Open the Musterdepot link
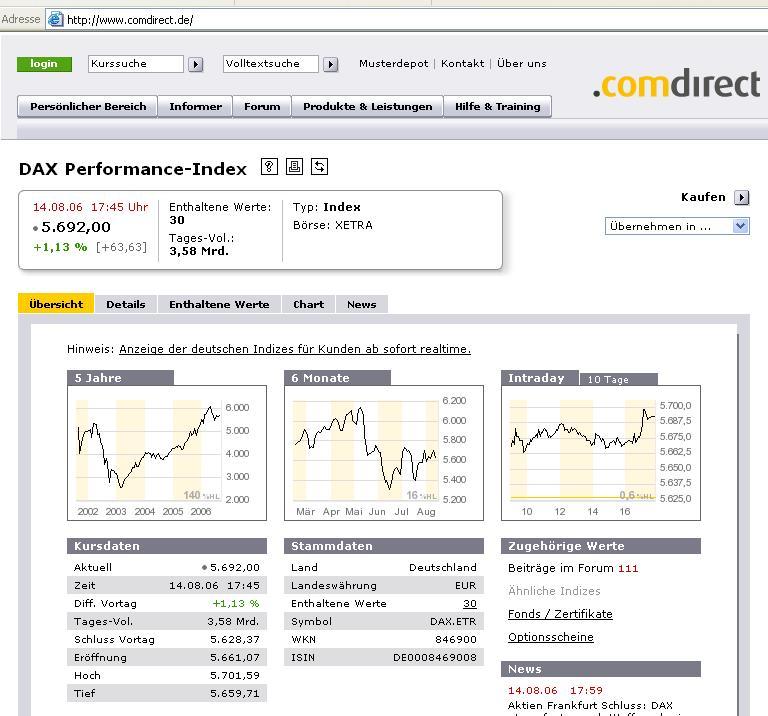This screenshot has height=716, width=768. tap(393, 64)
